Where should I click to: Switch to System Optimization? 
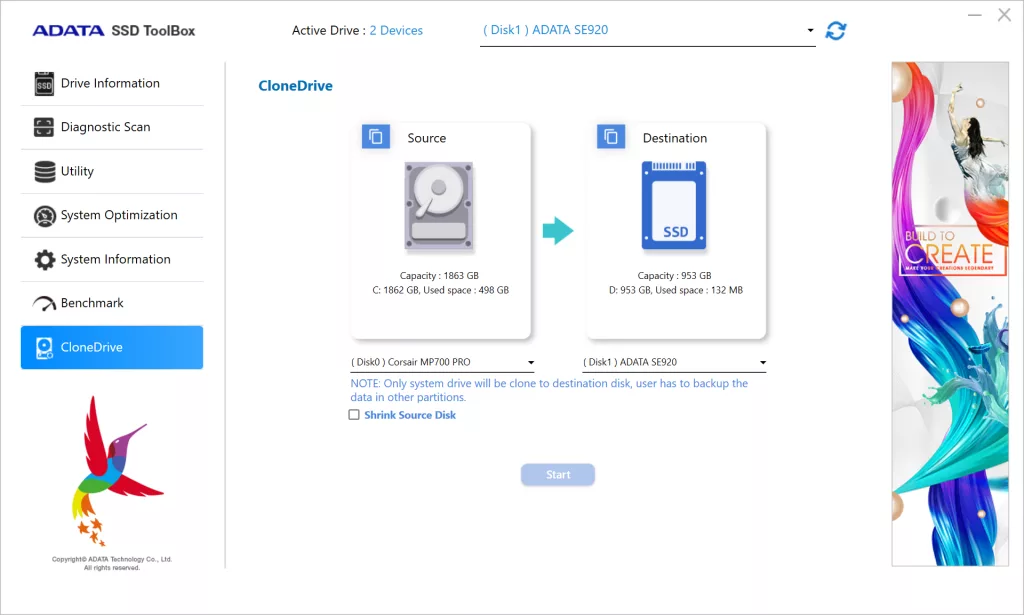(x=112, y=215)
